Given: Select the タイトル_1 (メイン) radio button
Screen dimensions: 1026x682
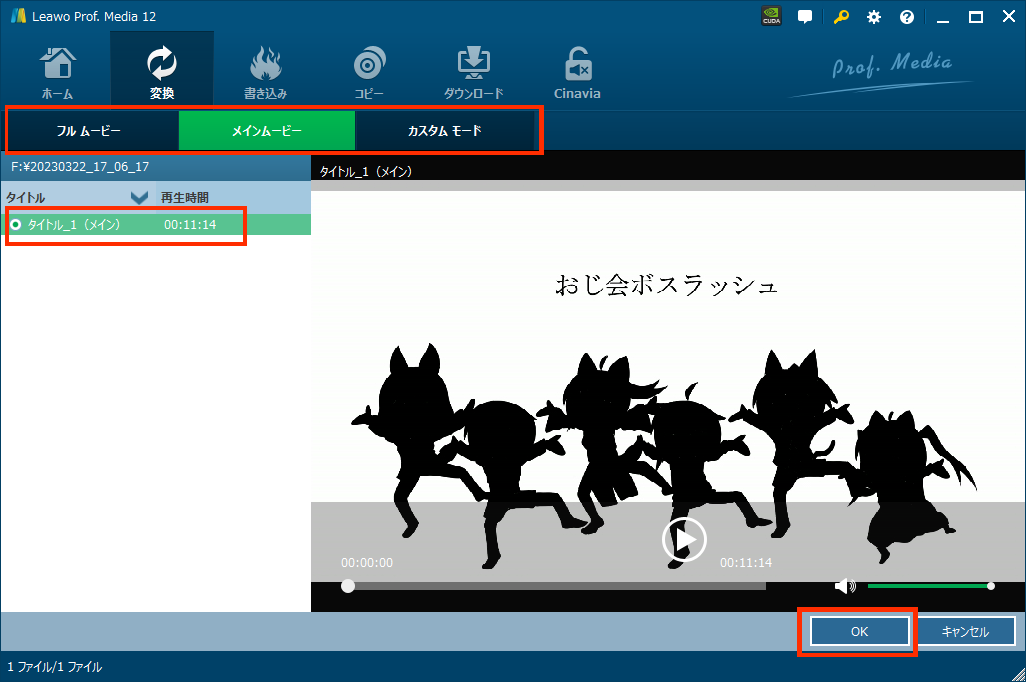Looking at the screenshot, I should [15, 225].
